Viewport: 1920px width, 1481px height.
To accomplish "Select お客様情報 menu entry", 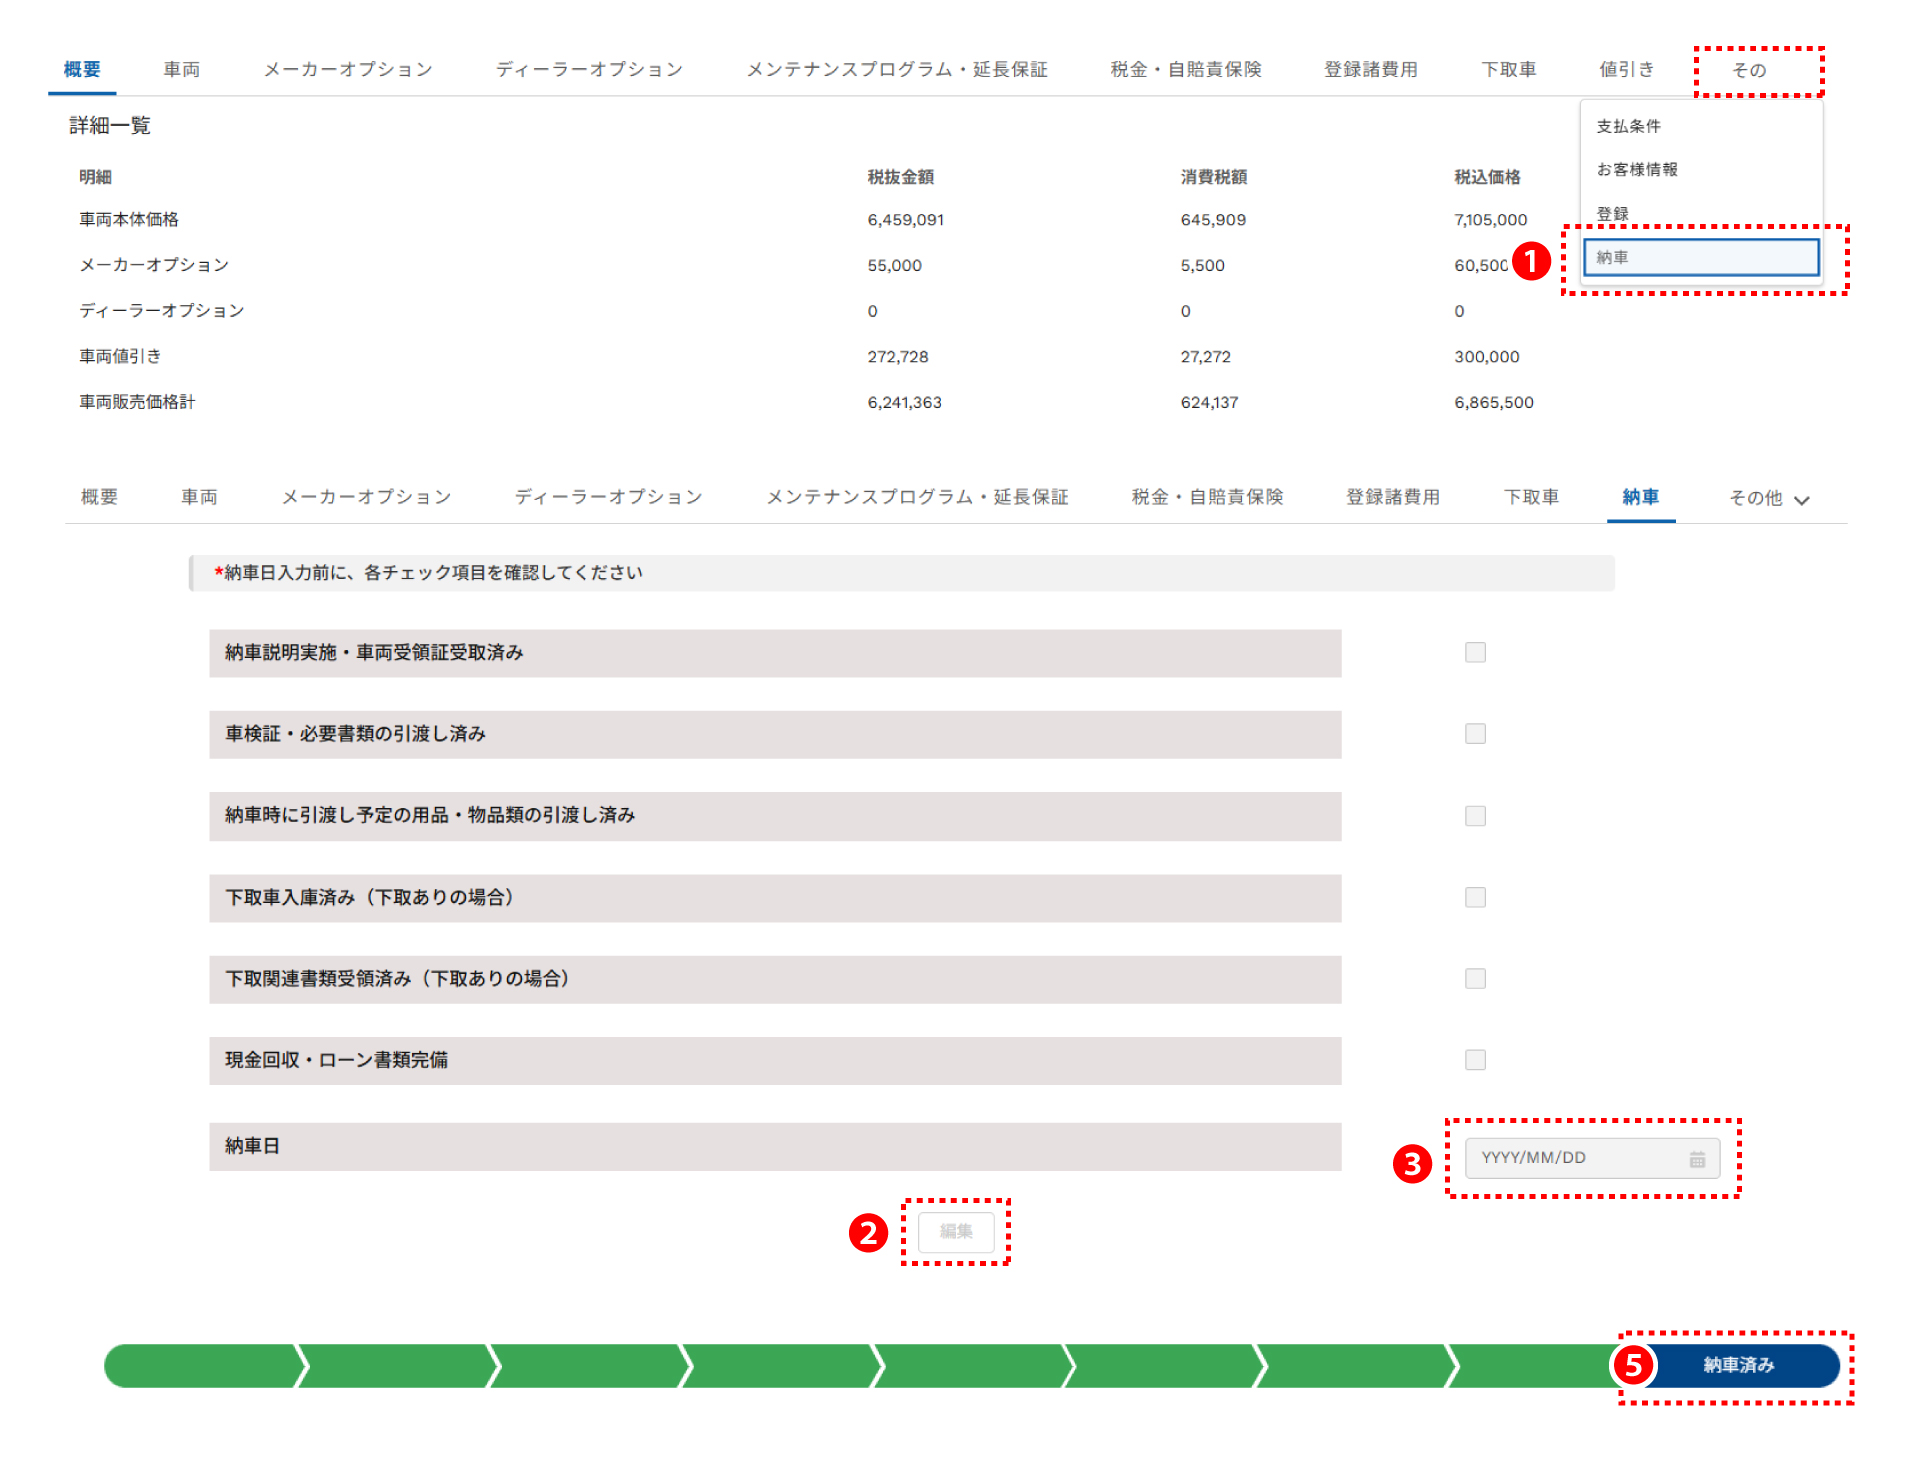I will [1637, 170].
